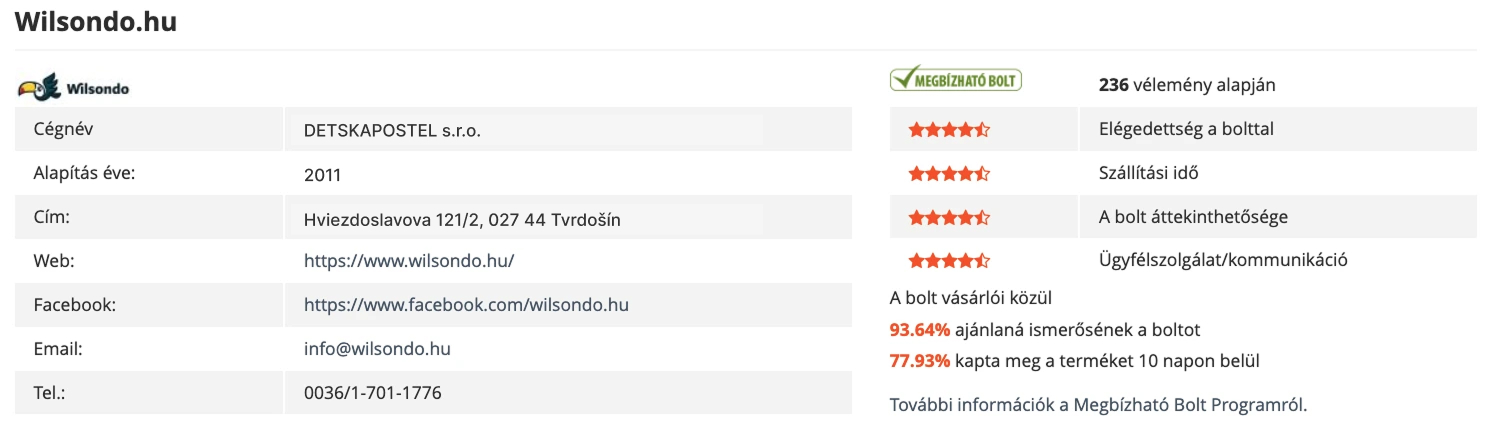Click the company name DETSKAPOSTEL s.r.o.
The width and height of the screenshot is (1493, 432).
pos(392,131)
